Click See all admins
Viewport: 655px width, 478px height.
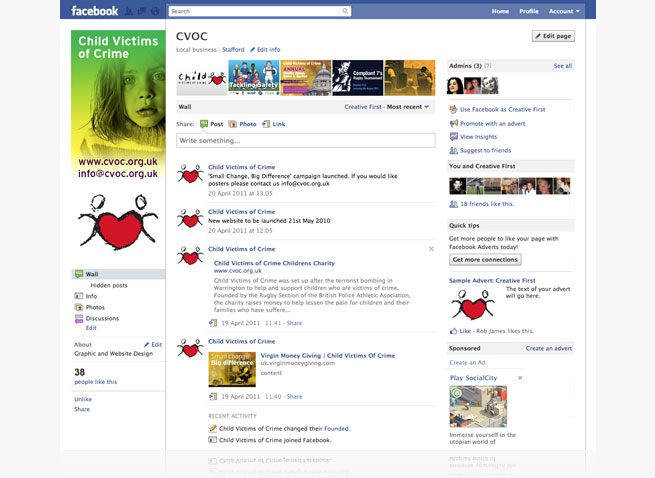[563, 66]
